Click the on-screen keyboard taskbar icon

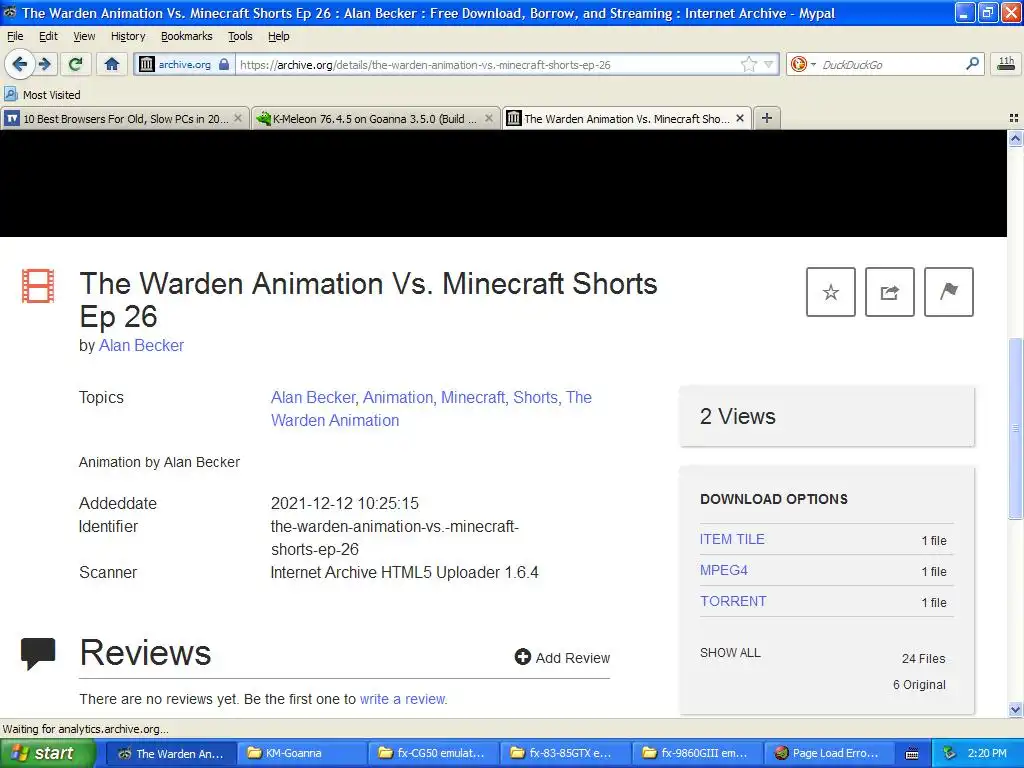(x=912, y=754)
